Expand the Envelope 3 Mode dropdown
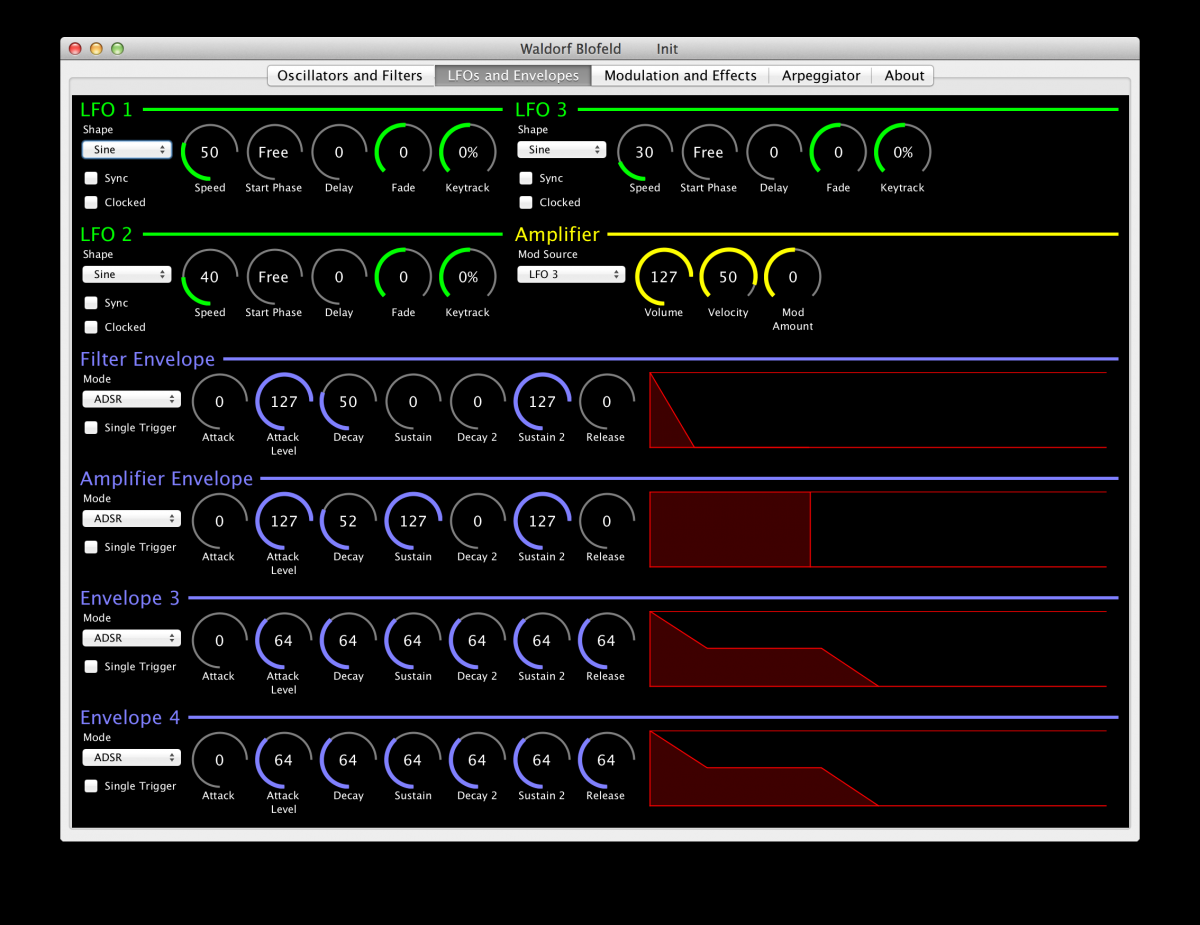1200x925 pixels. (130, 638)
